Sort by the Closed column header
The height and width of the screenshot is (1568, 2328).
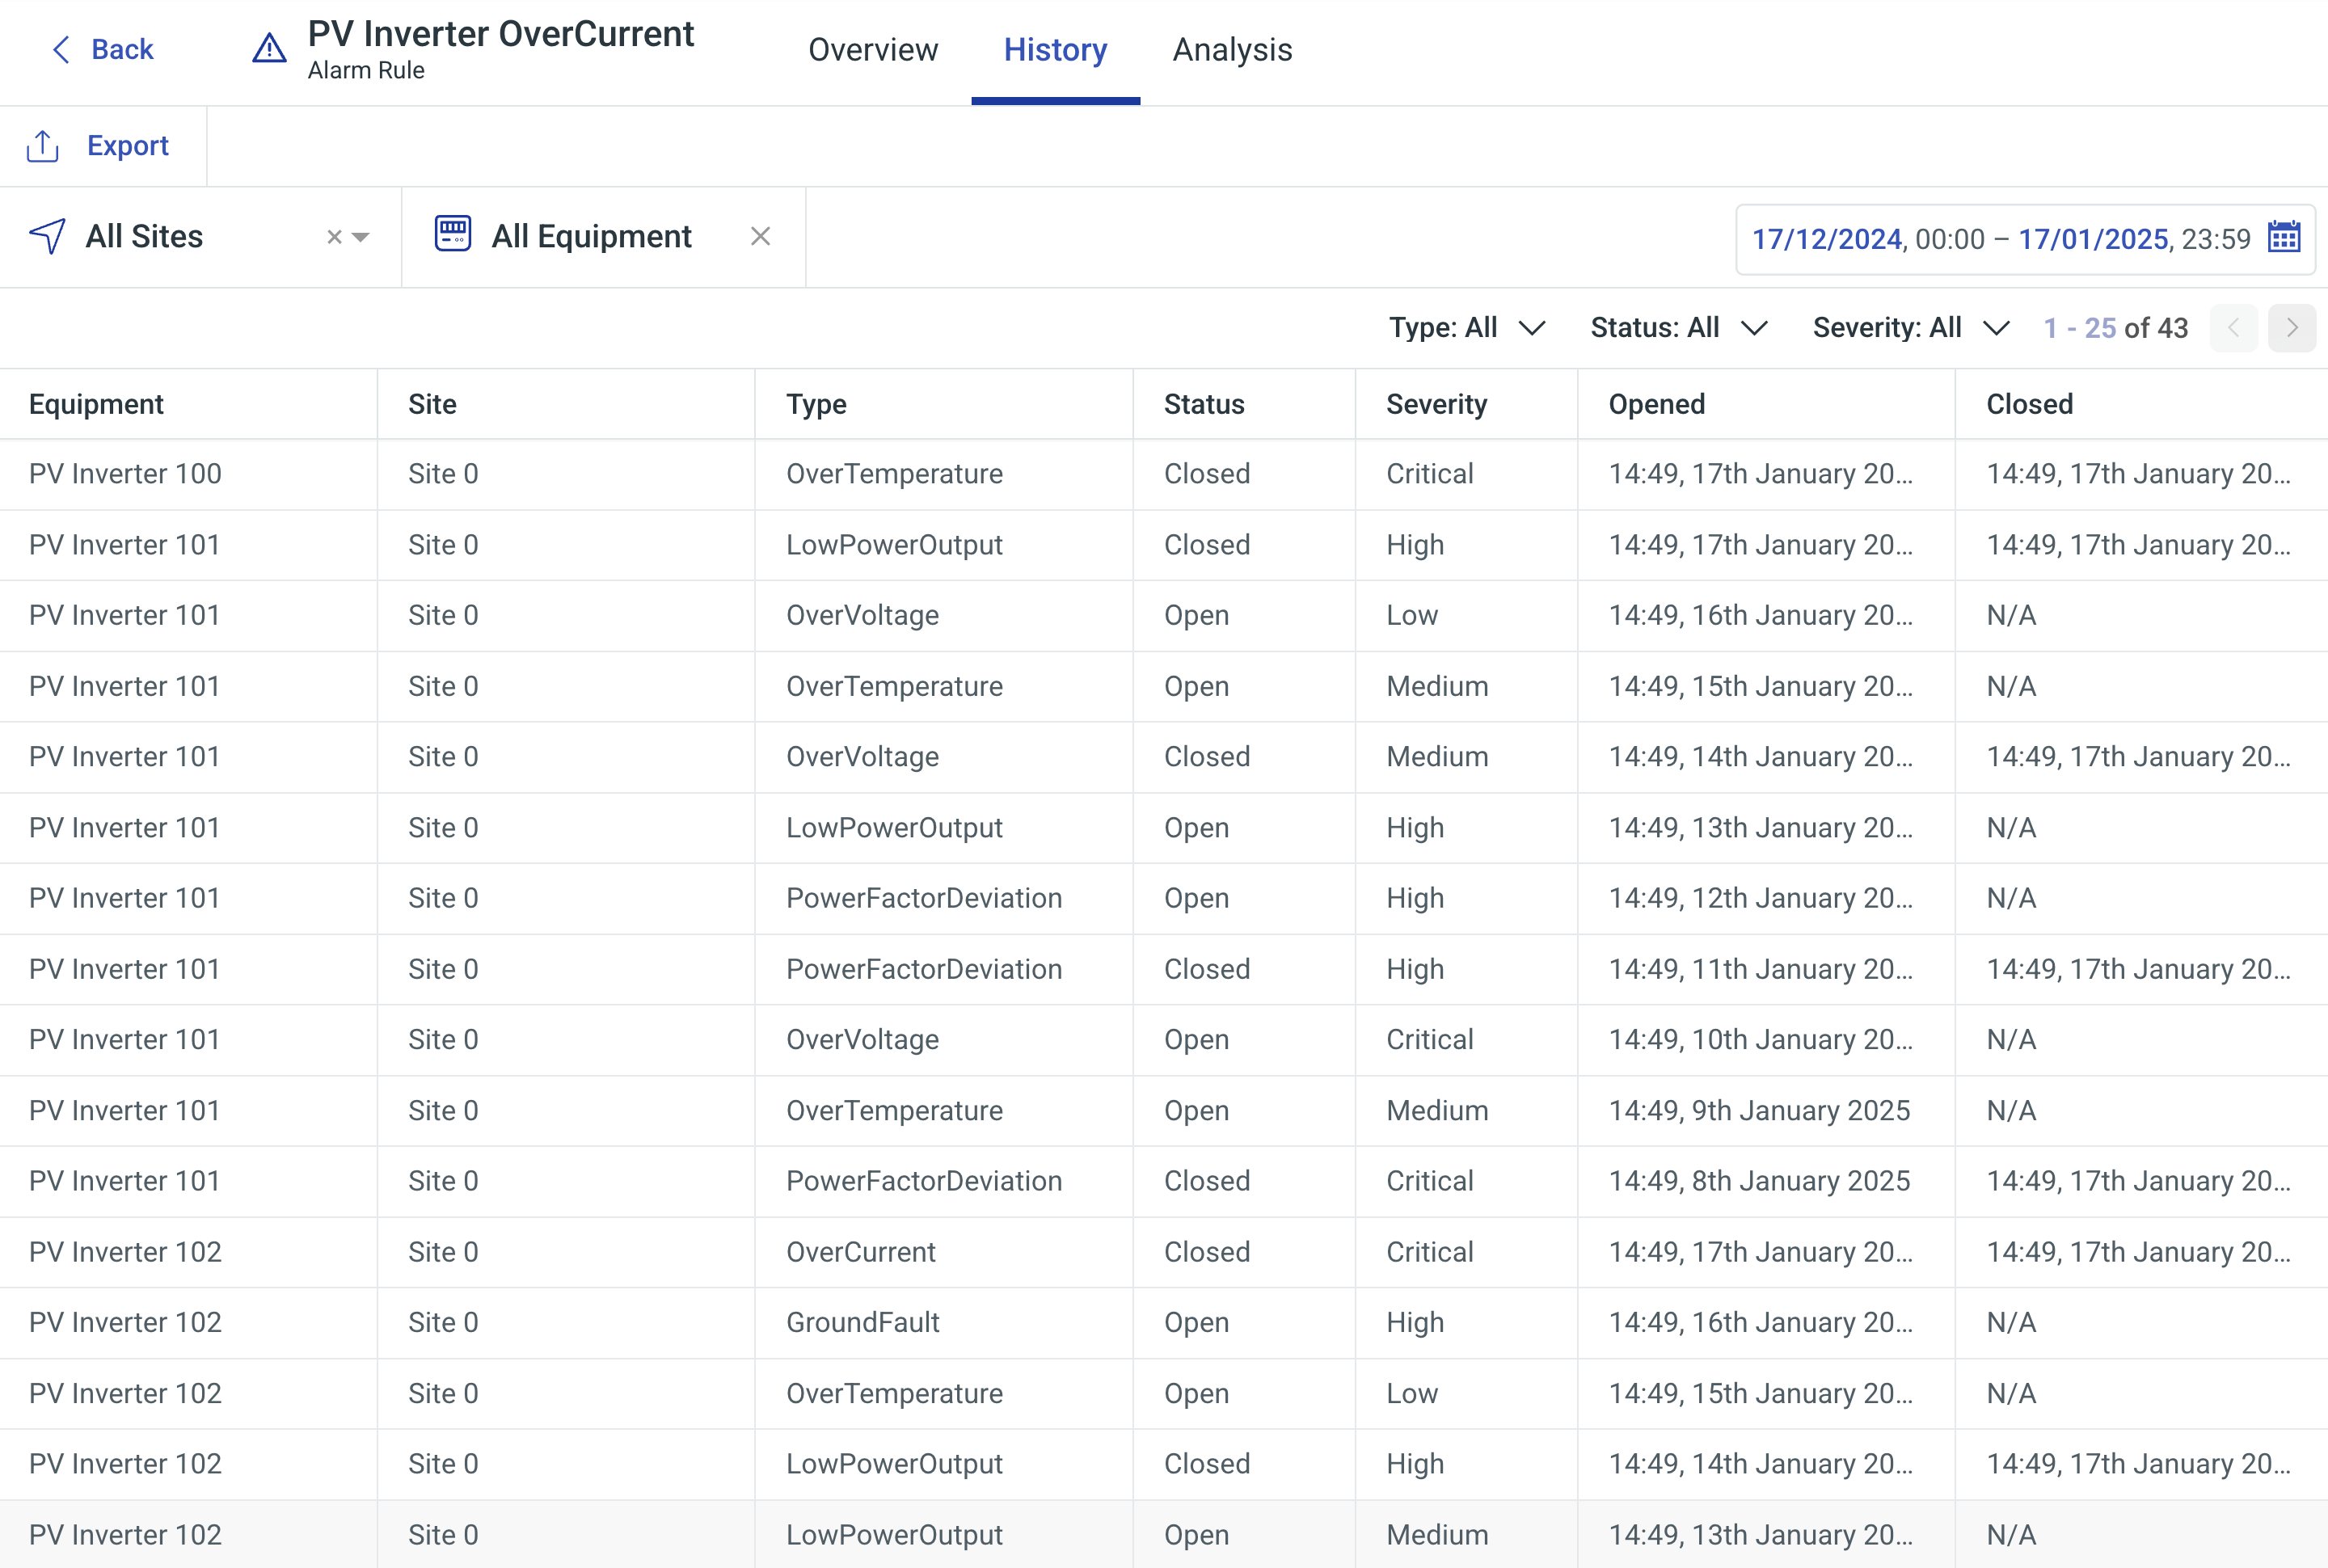coord(2029,404)
